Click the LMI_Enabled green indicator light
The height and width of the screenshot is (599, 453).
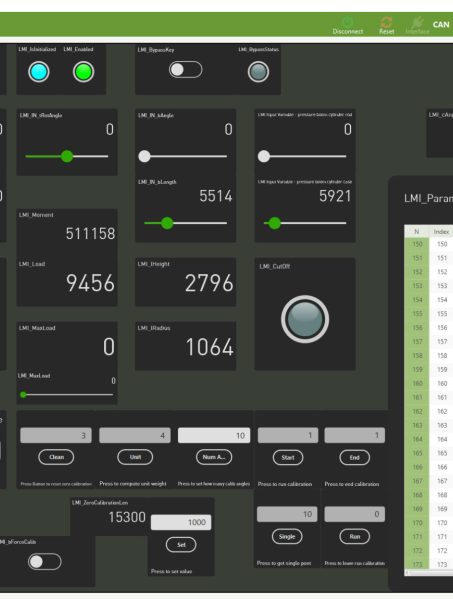tap(83, 72)
